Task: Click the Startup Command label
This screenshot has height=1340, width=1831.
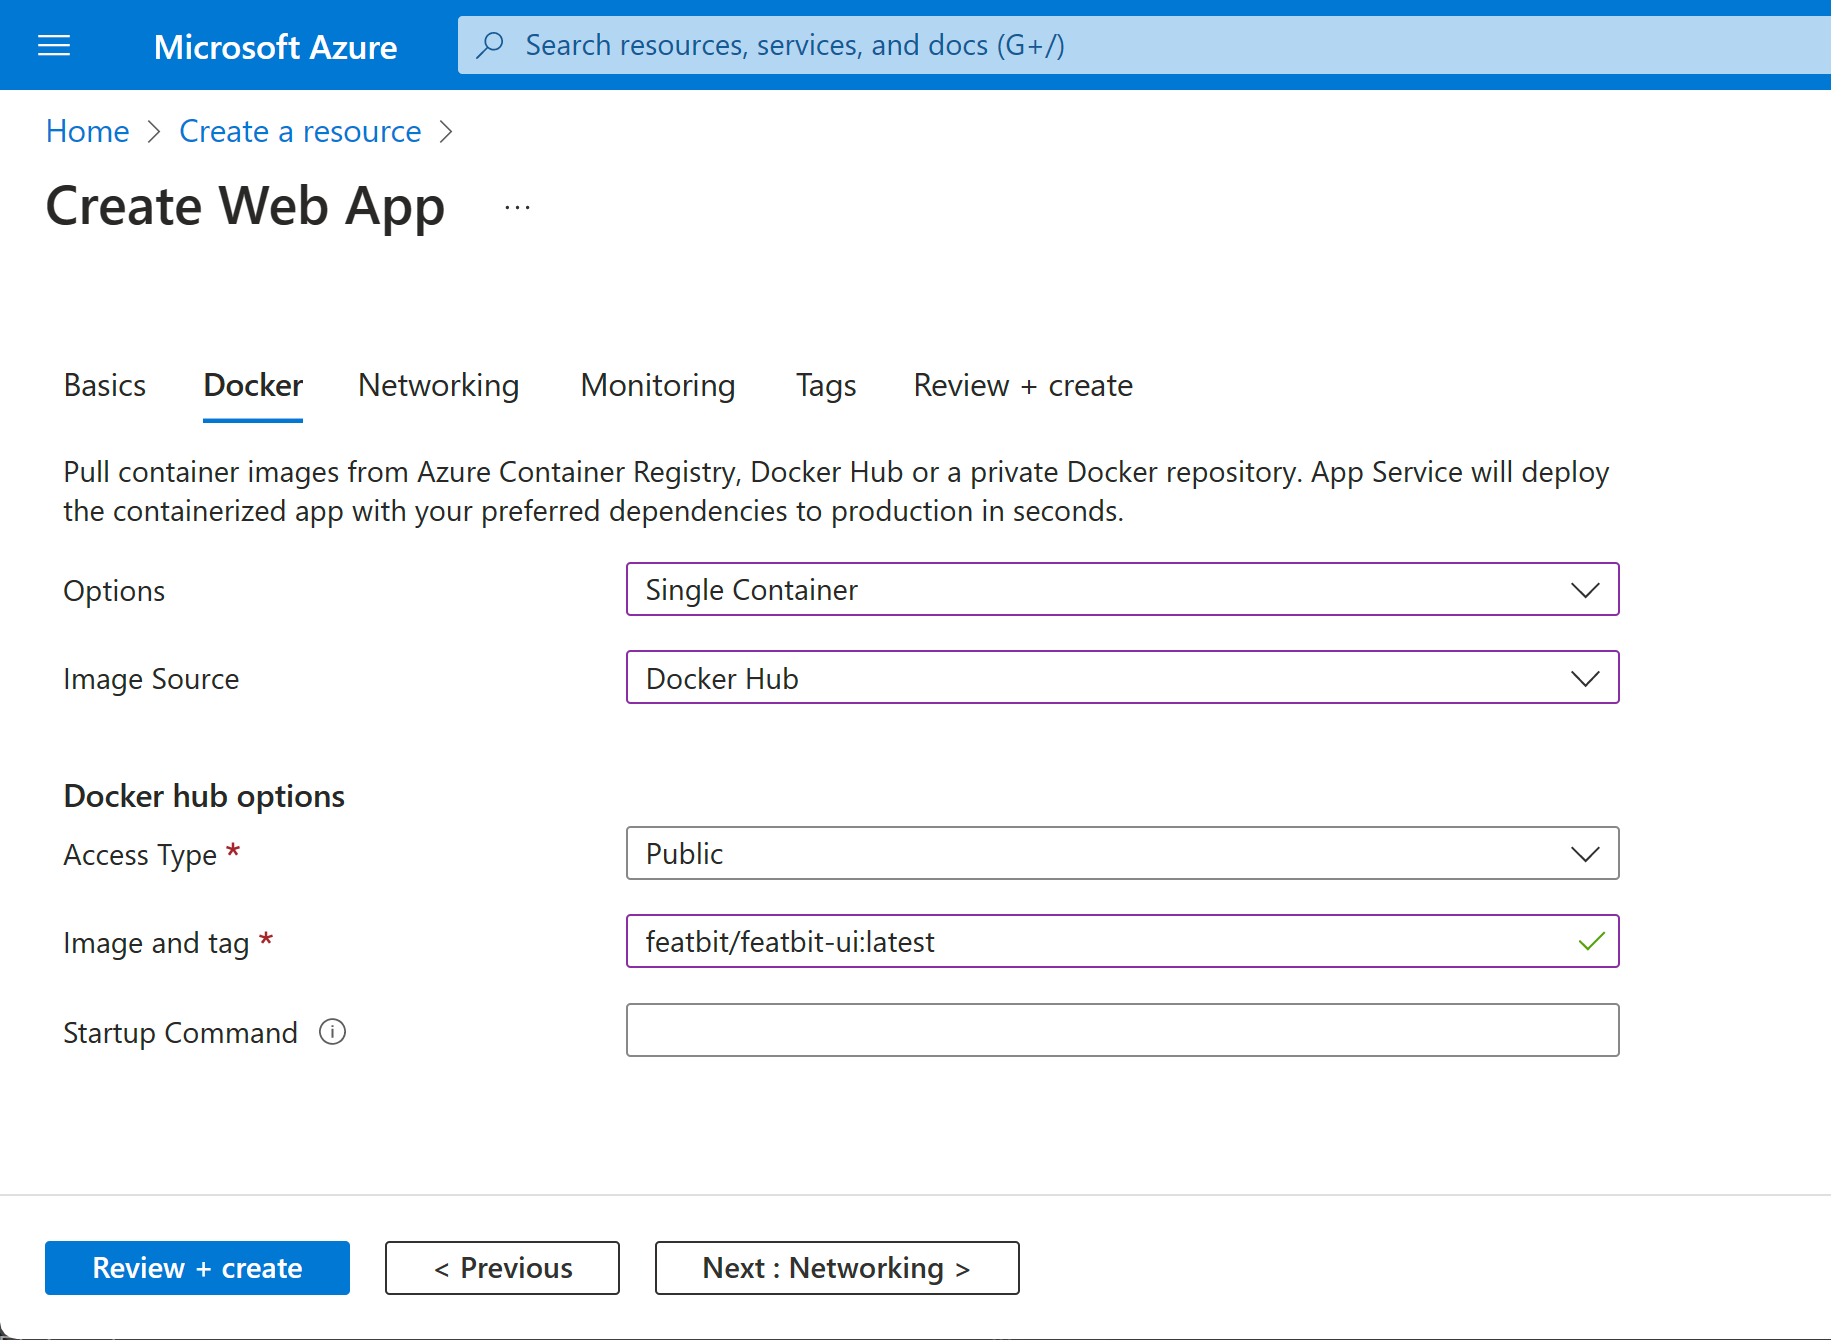Action: (x=180, y=1032)
